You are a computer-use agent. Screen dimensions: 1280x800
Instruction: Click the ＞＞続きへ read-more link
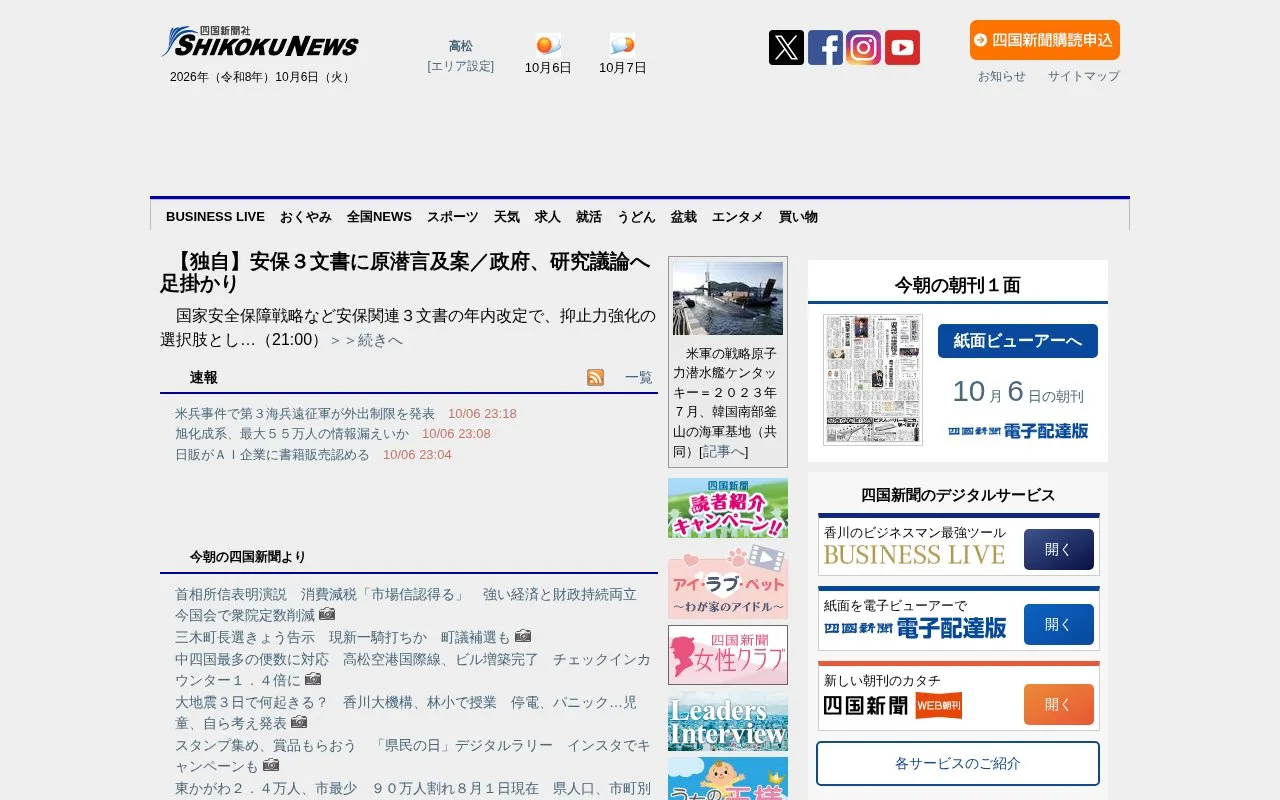(x=367, y=340)
